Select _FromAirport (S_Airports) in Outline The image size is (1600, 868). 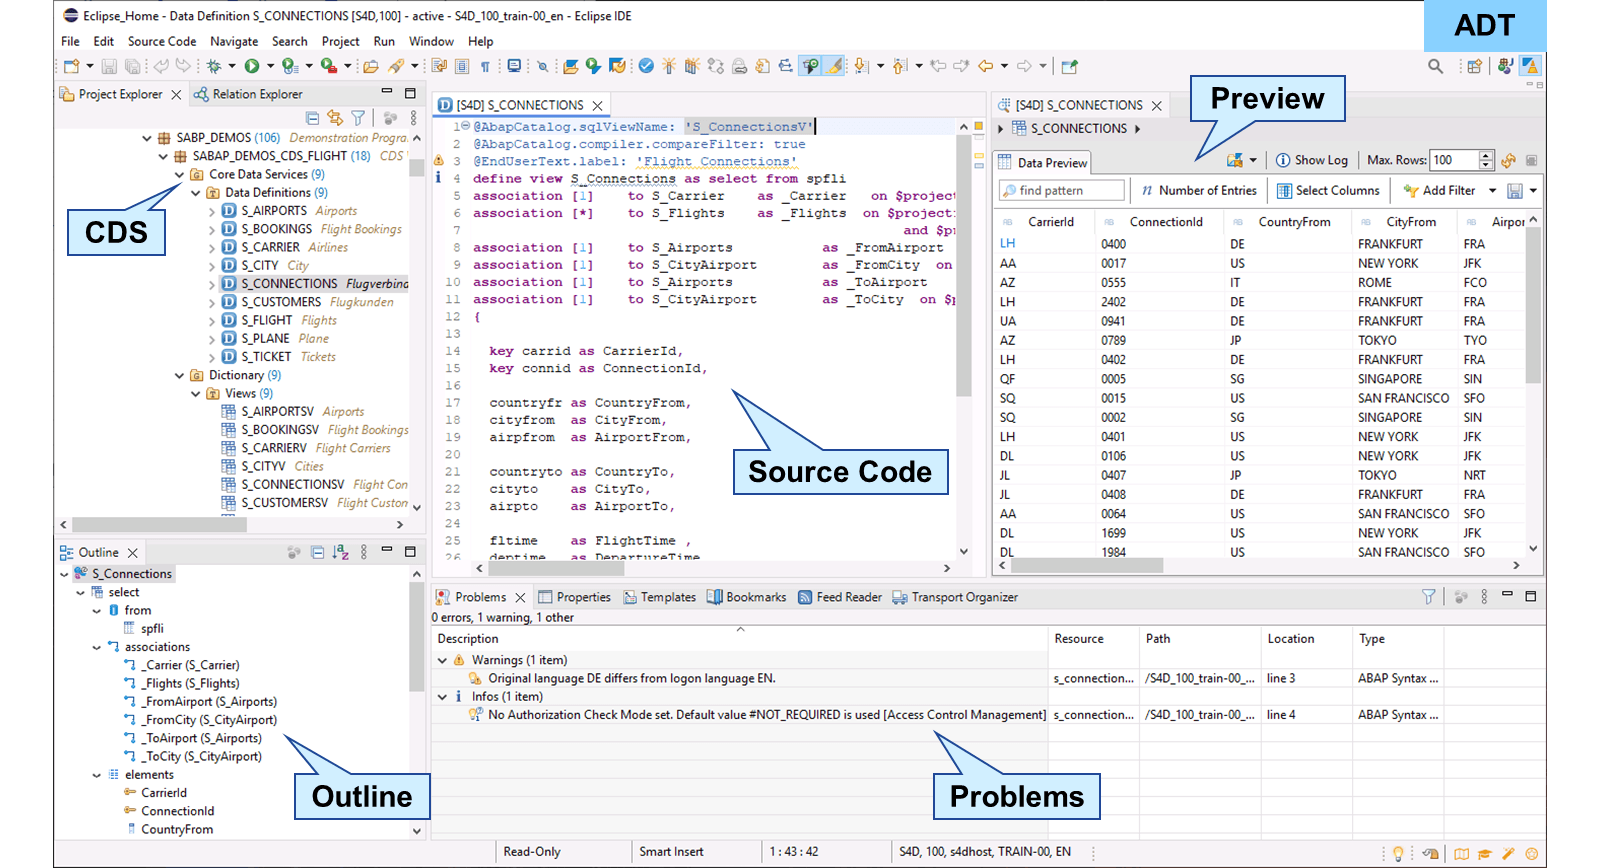coord(209,702)
